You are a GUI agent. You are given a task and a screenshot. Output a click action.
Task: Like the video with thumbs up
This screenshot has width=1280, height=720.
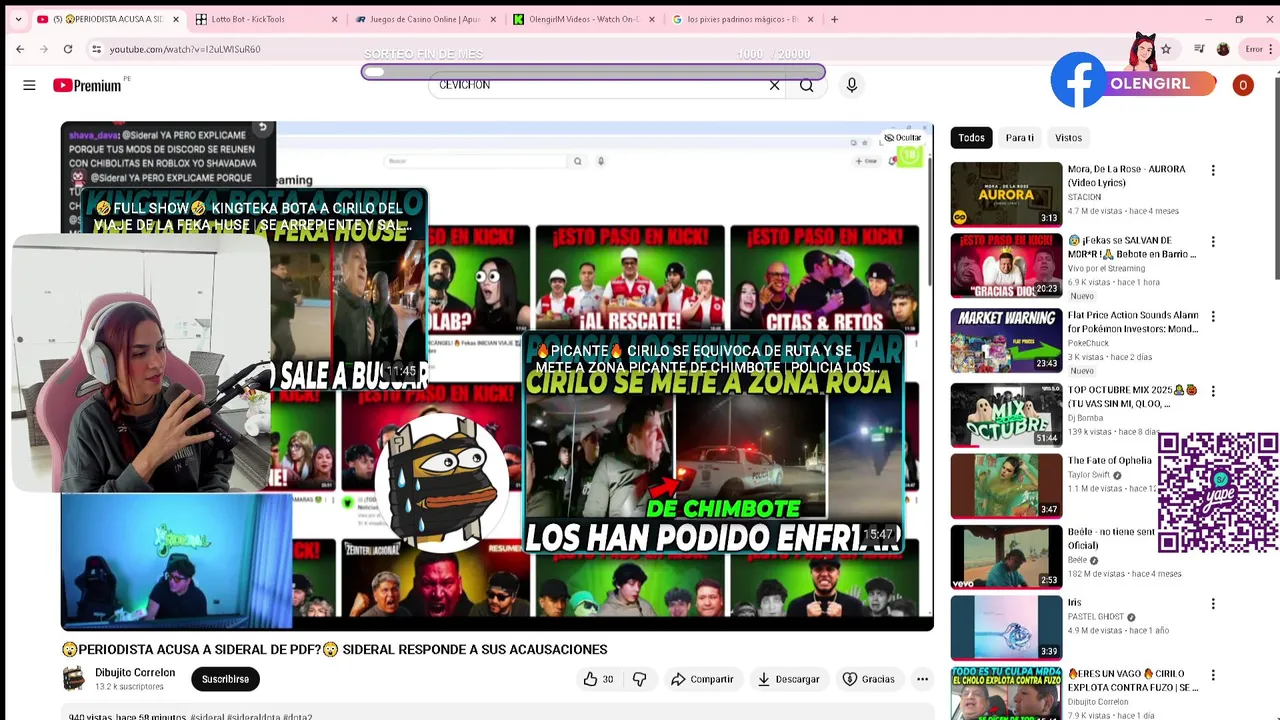(598, 679)
